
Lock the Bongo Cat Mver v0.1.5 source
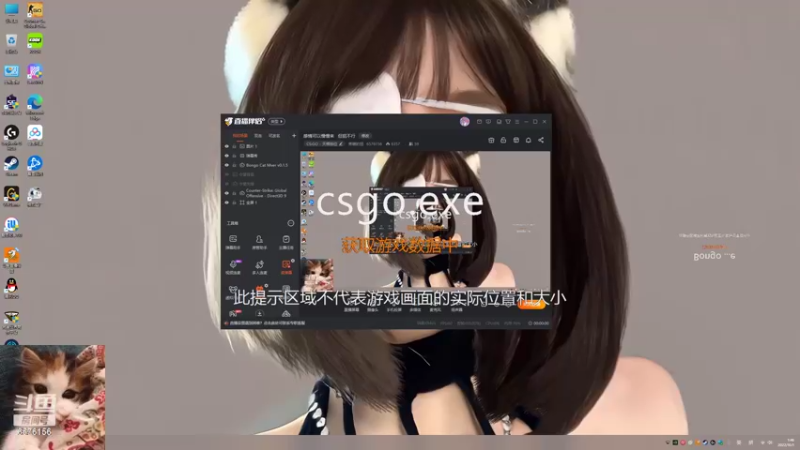tap(235, 165)
